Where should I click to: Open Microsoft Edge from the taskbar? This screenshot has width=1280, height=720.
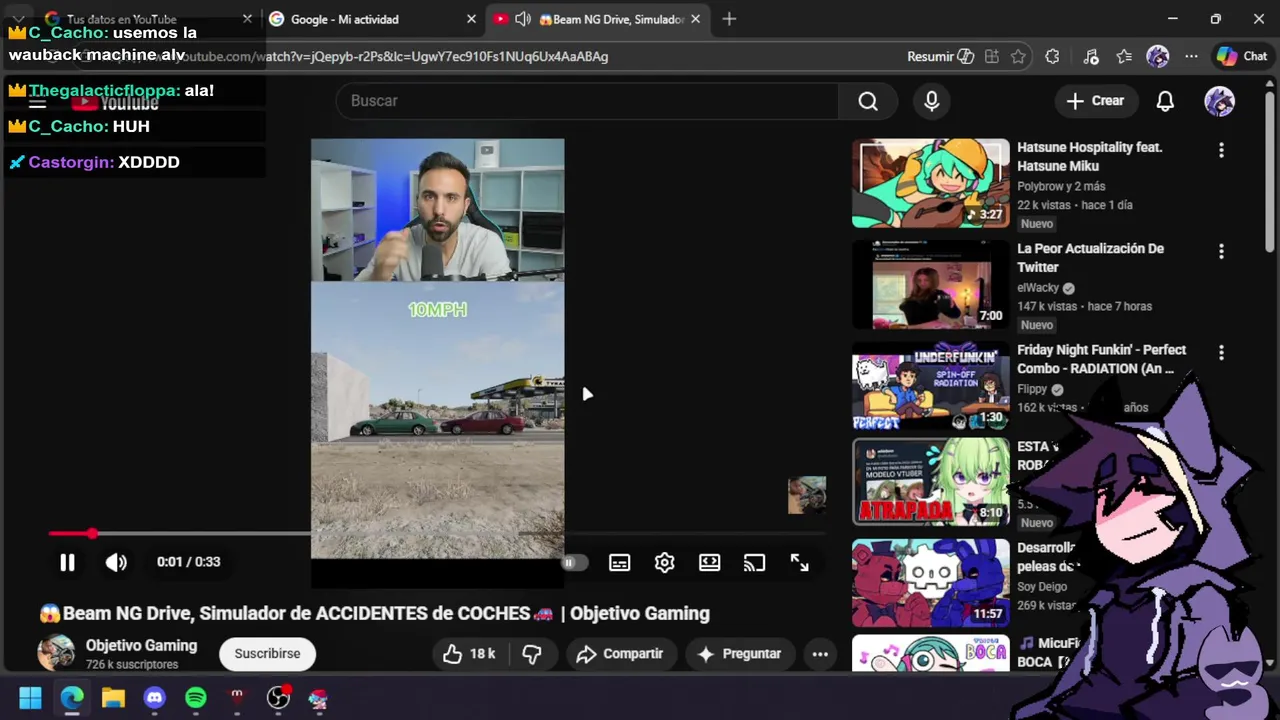pyautogui.click(x=72, y=698)
